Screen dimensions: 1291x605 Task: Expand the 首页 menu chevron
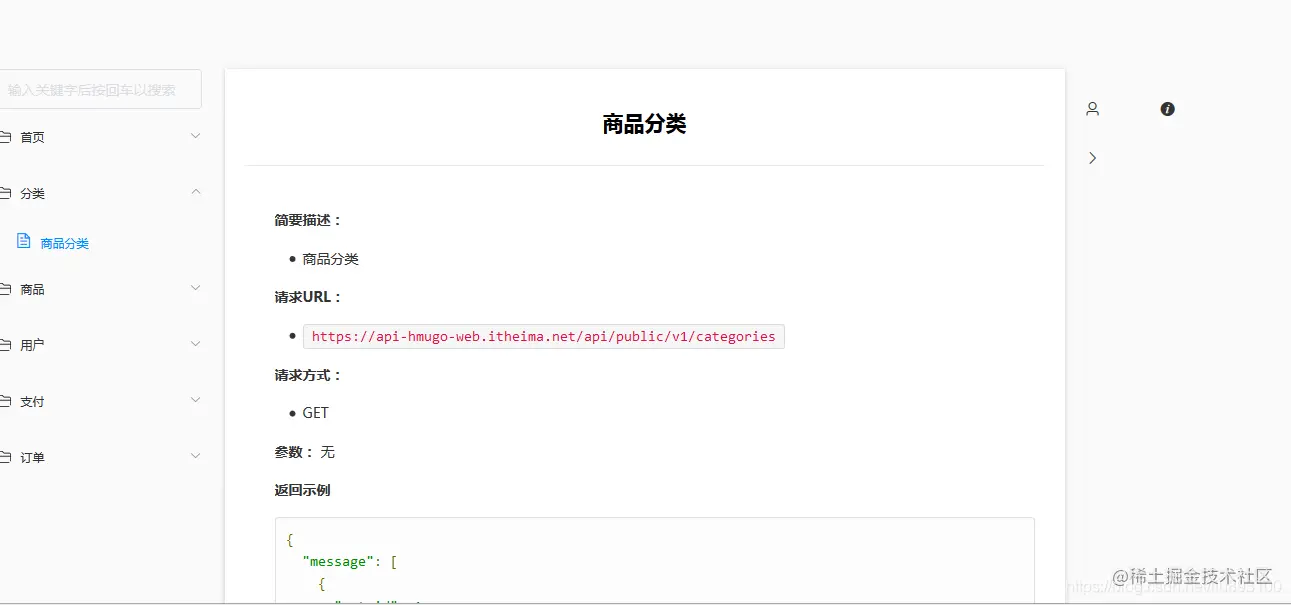195,136
